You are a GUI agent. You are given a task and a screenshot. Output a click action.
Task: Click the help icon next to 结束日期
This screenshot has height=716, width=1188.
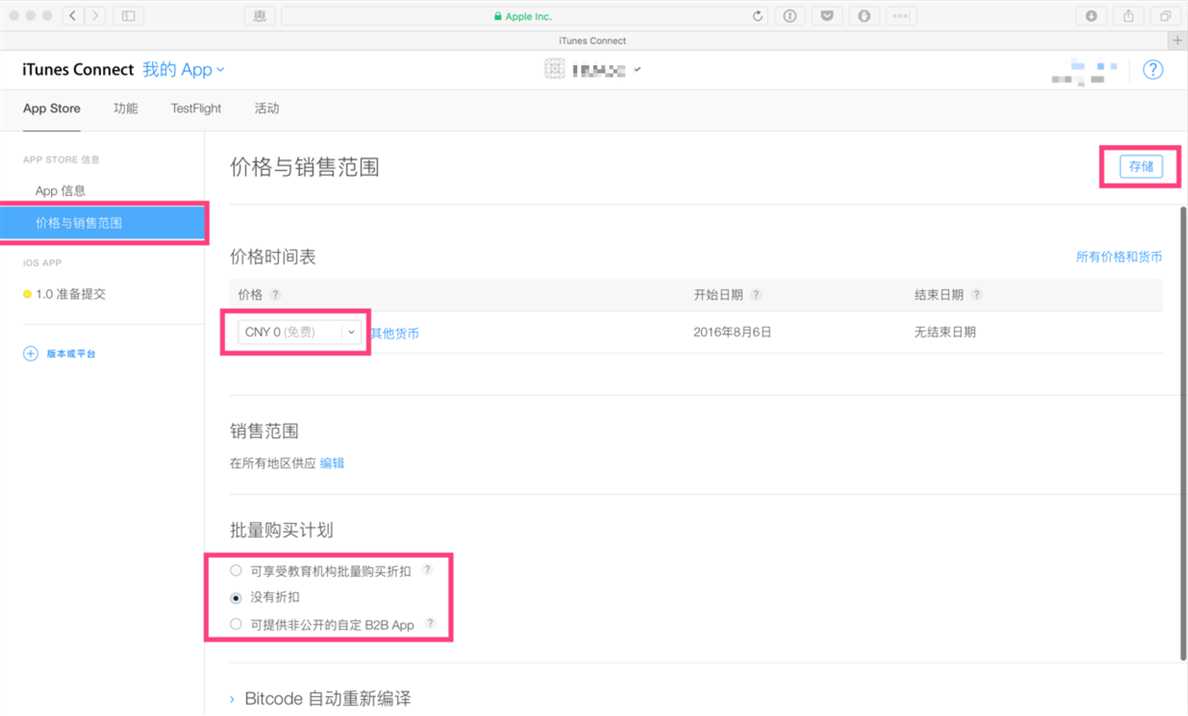point(977,295)
